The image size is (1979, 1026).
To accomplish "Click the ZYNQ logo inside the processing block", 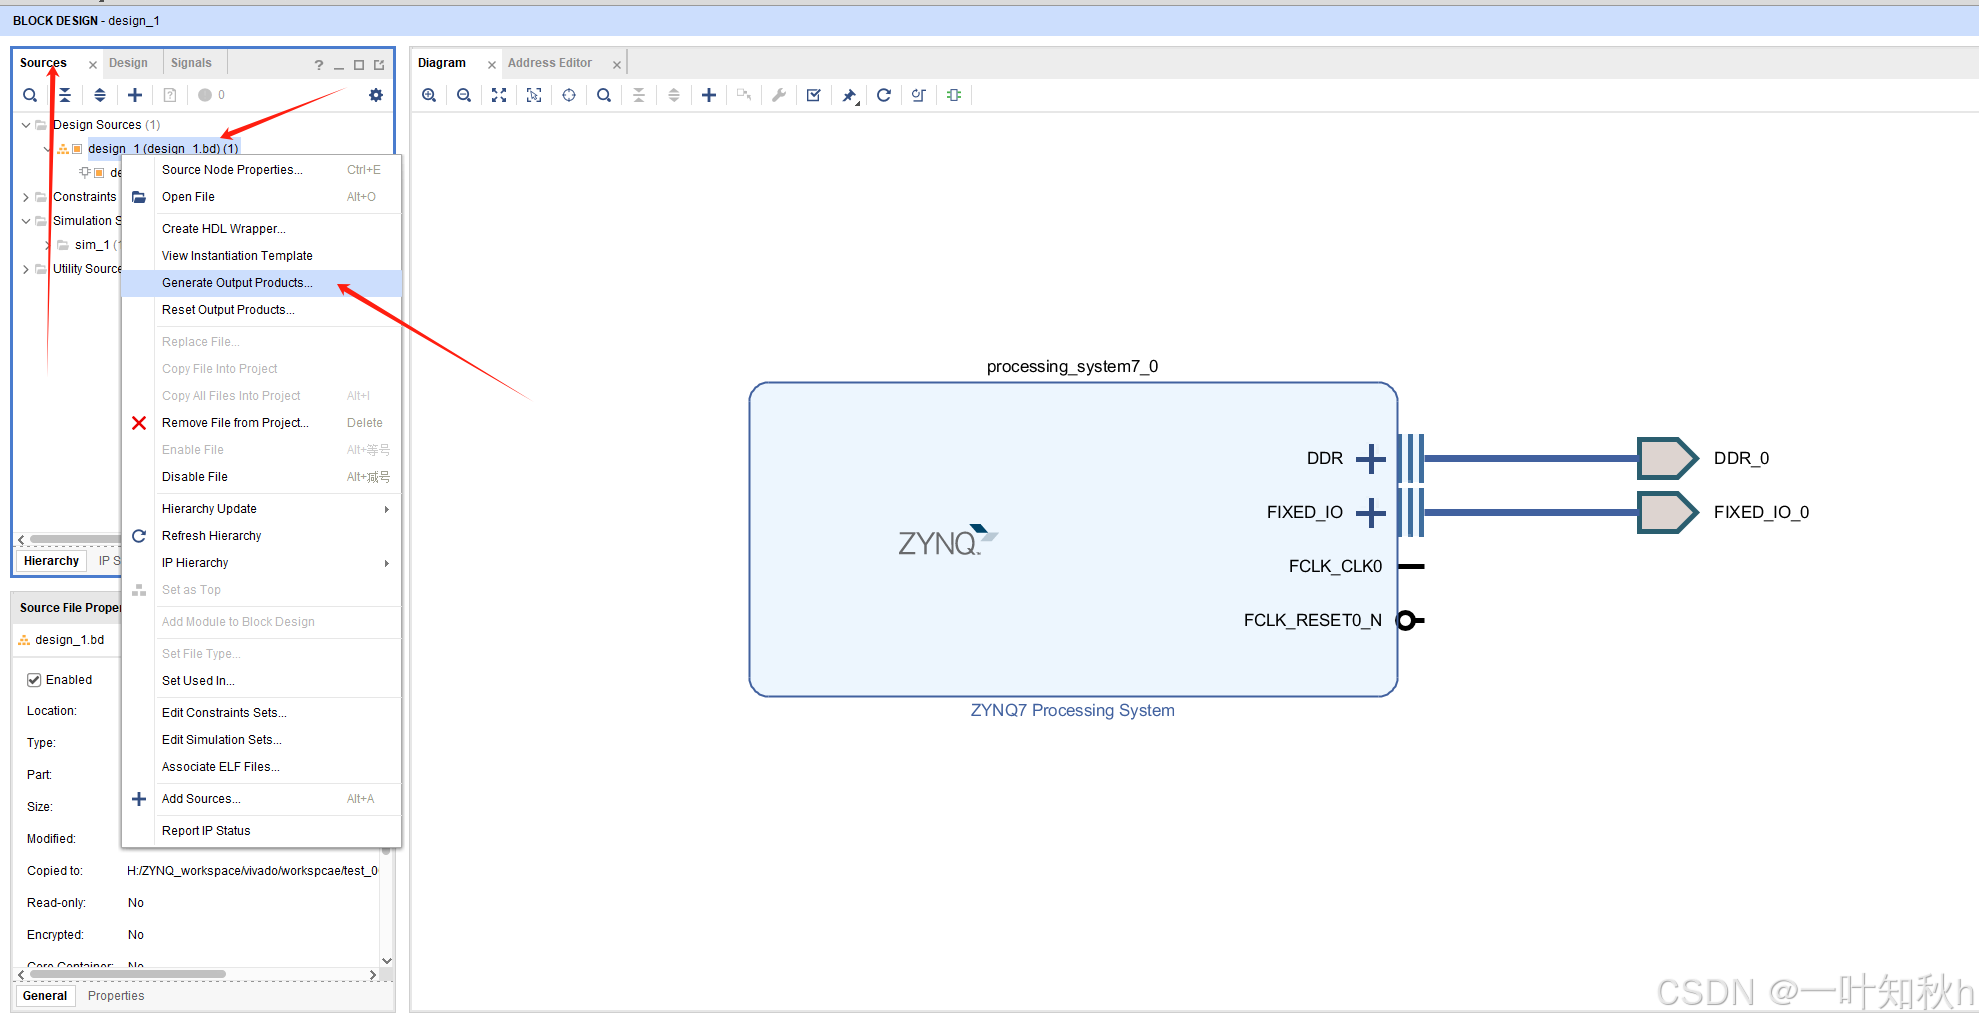I will click(947, 540).
